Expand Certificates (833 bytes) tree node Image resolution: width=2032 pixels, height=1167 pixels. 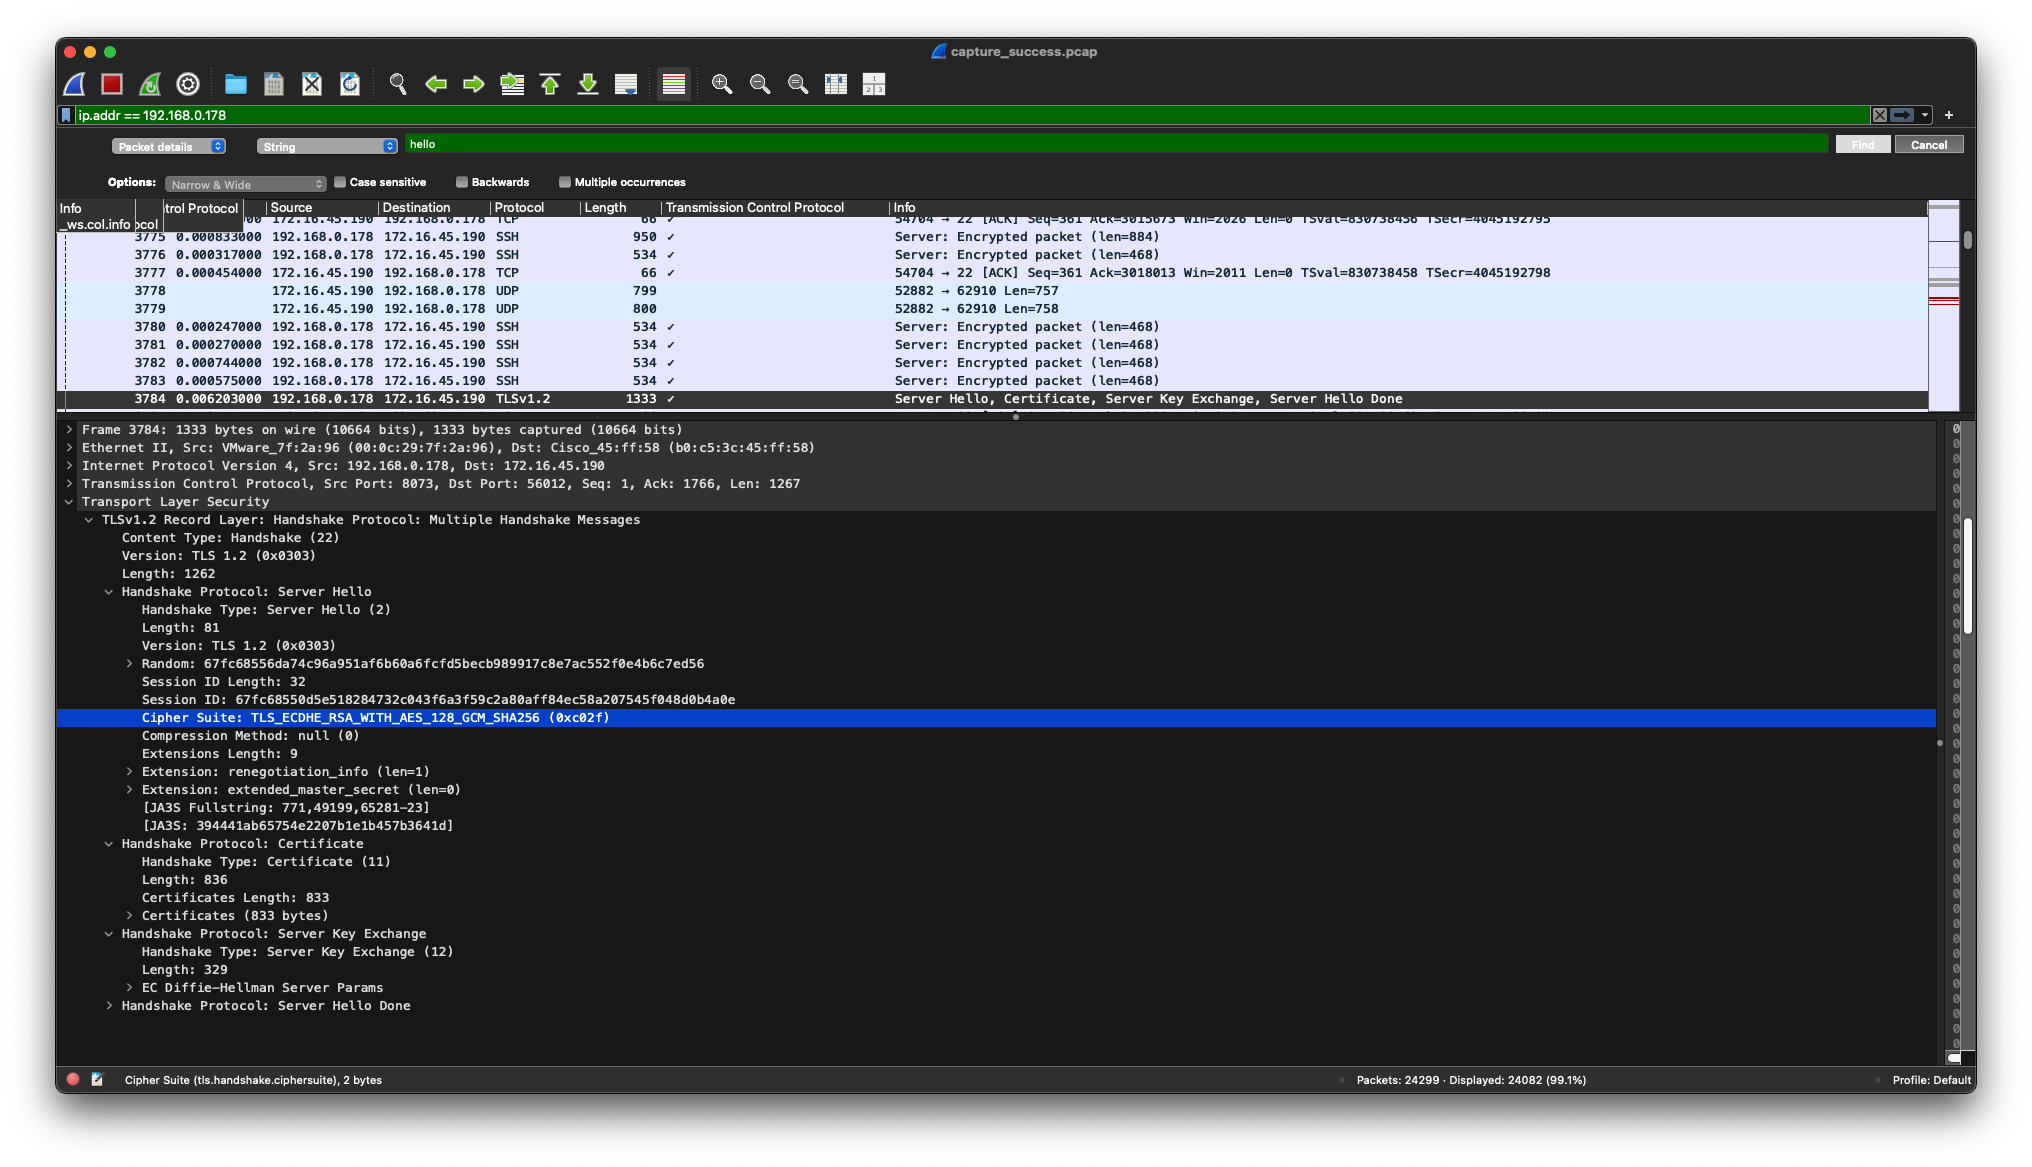(129, 916)
